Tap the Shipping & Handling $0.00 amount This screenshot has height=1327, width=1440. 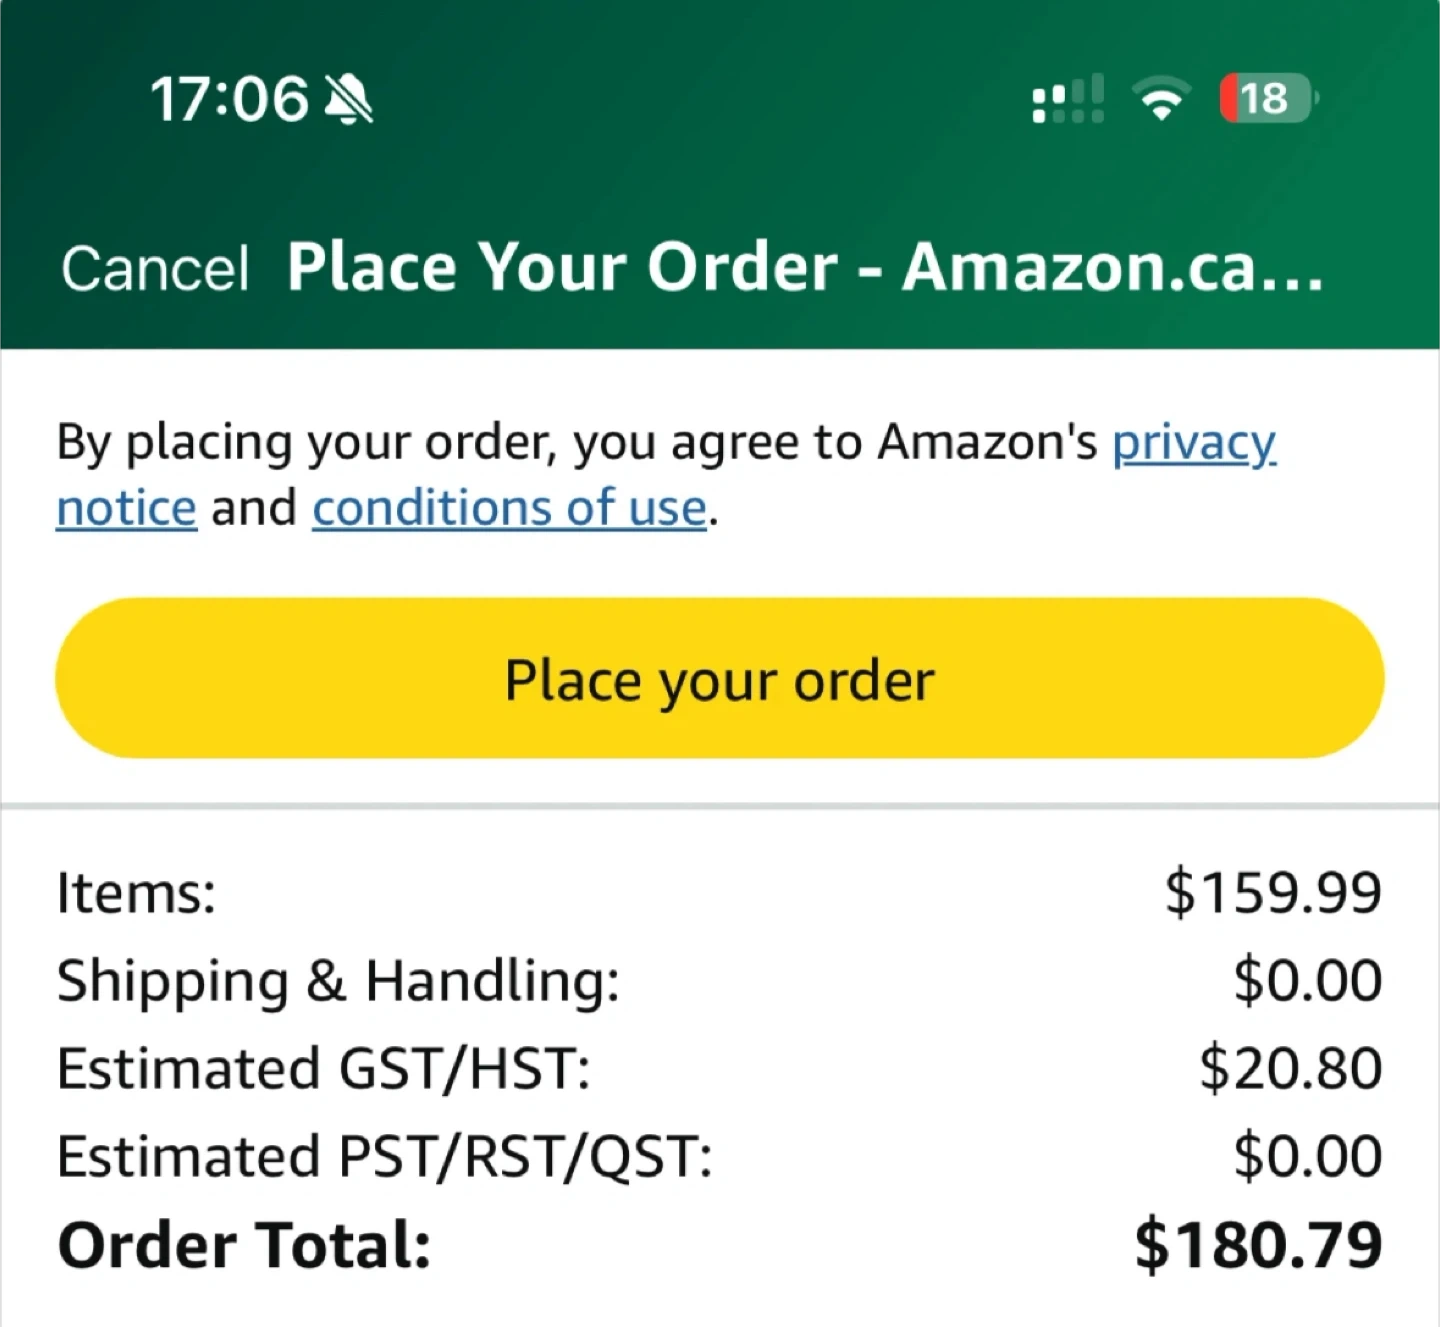(1307, 980)
